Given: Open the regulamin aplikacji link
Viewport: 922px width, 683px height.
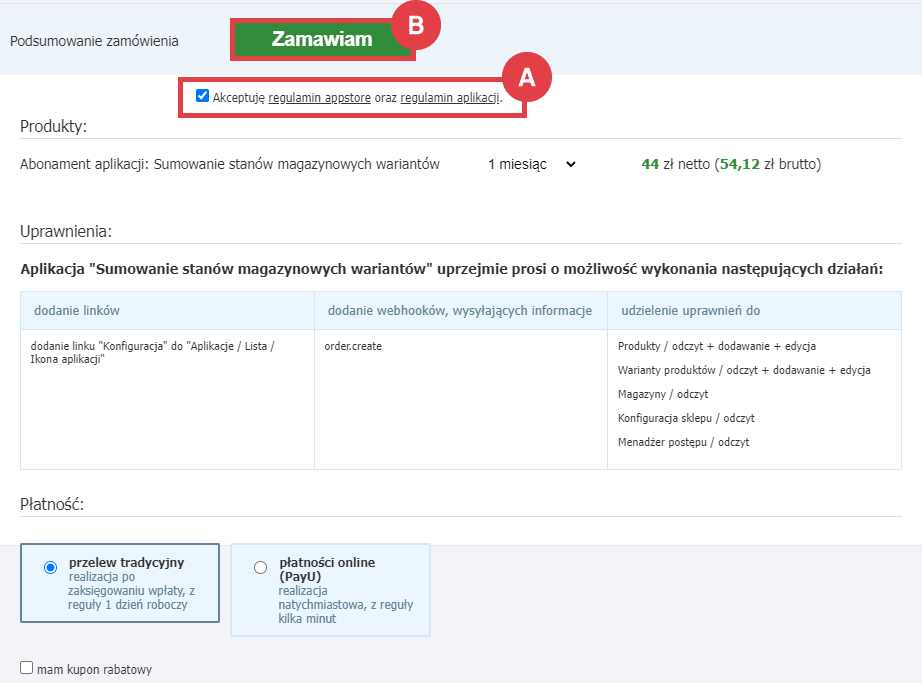Looking at the screenshot, I should (449, 98).
